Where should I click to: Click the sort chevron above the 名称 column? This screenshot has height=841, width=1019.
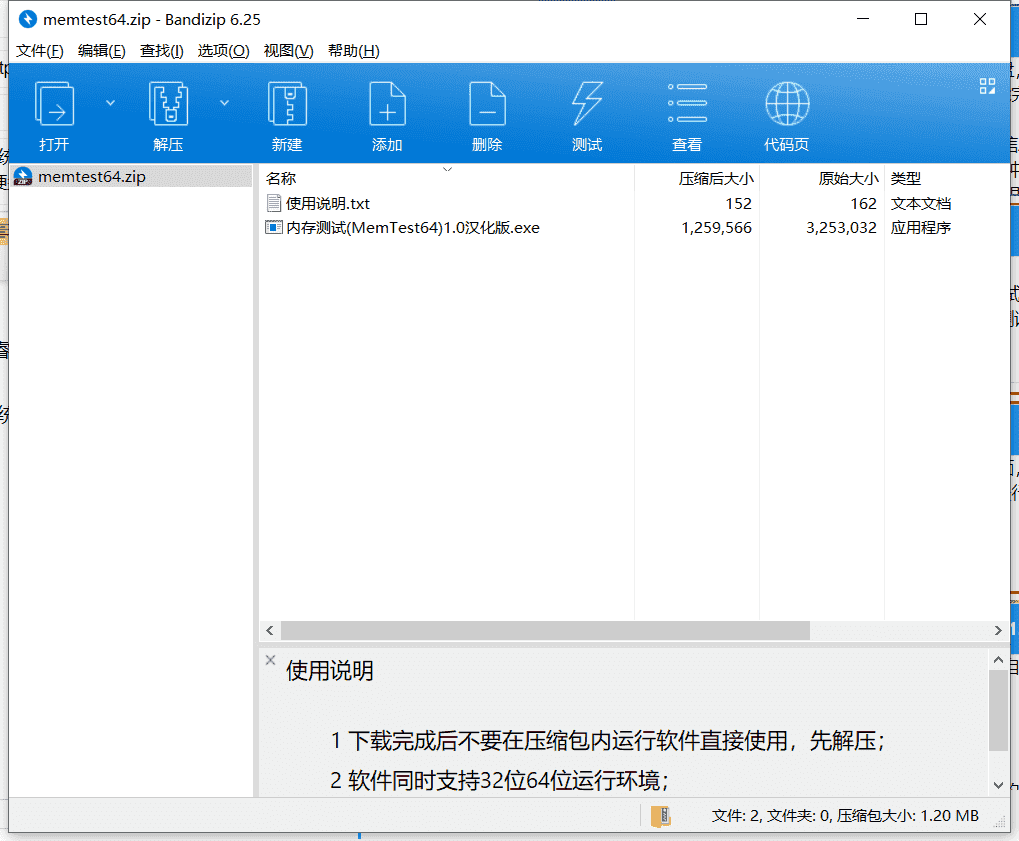[447, 169]
